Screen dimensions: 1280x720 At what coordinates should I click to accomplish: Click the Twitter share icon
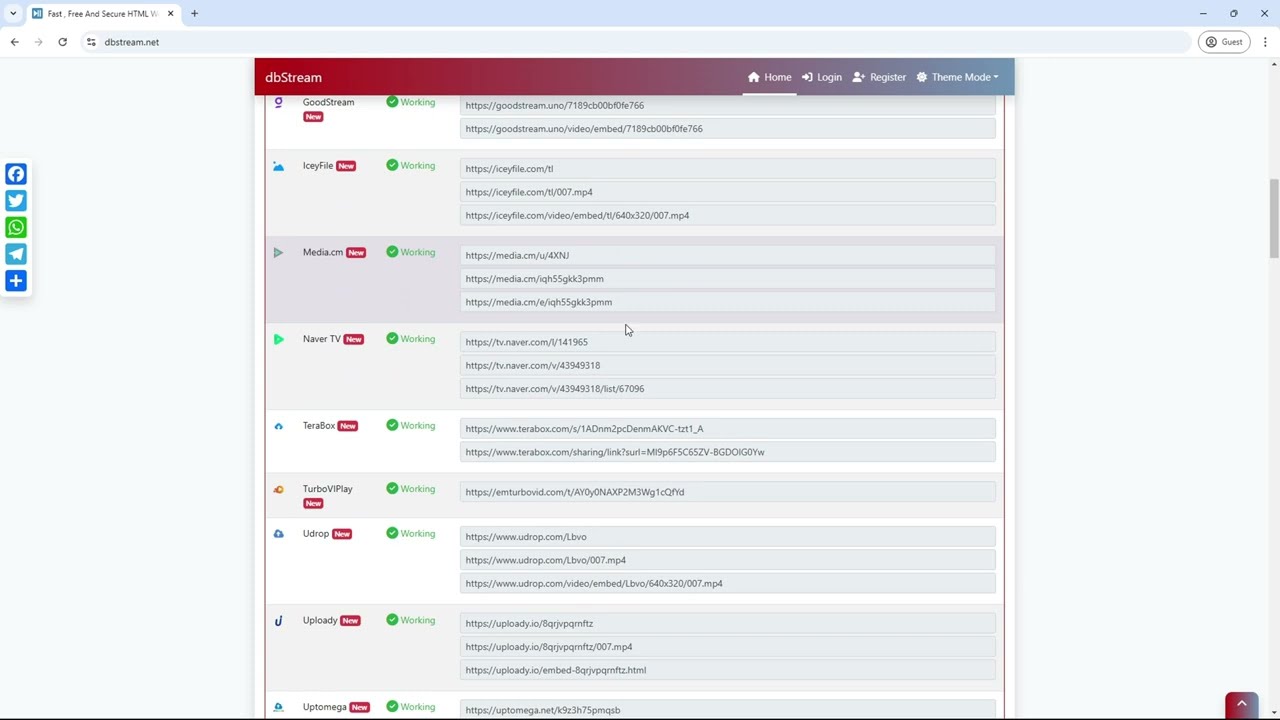16,201
